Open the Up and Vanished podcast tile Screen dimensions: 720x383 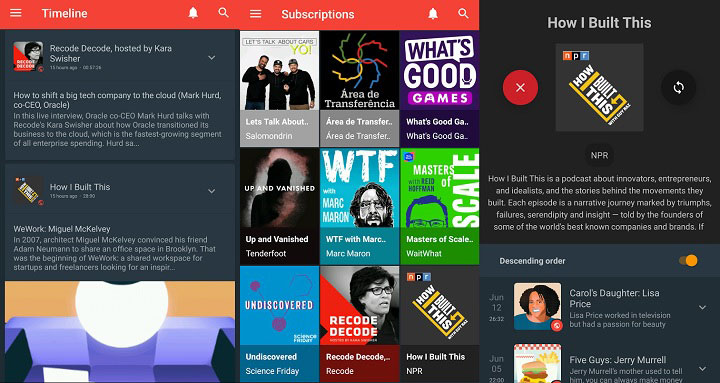tap(279, 206)
